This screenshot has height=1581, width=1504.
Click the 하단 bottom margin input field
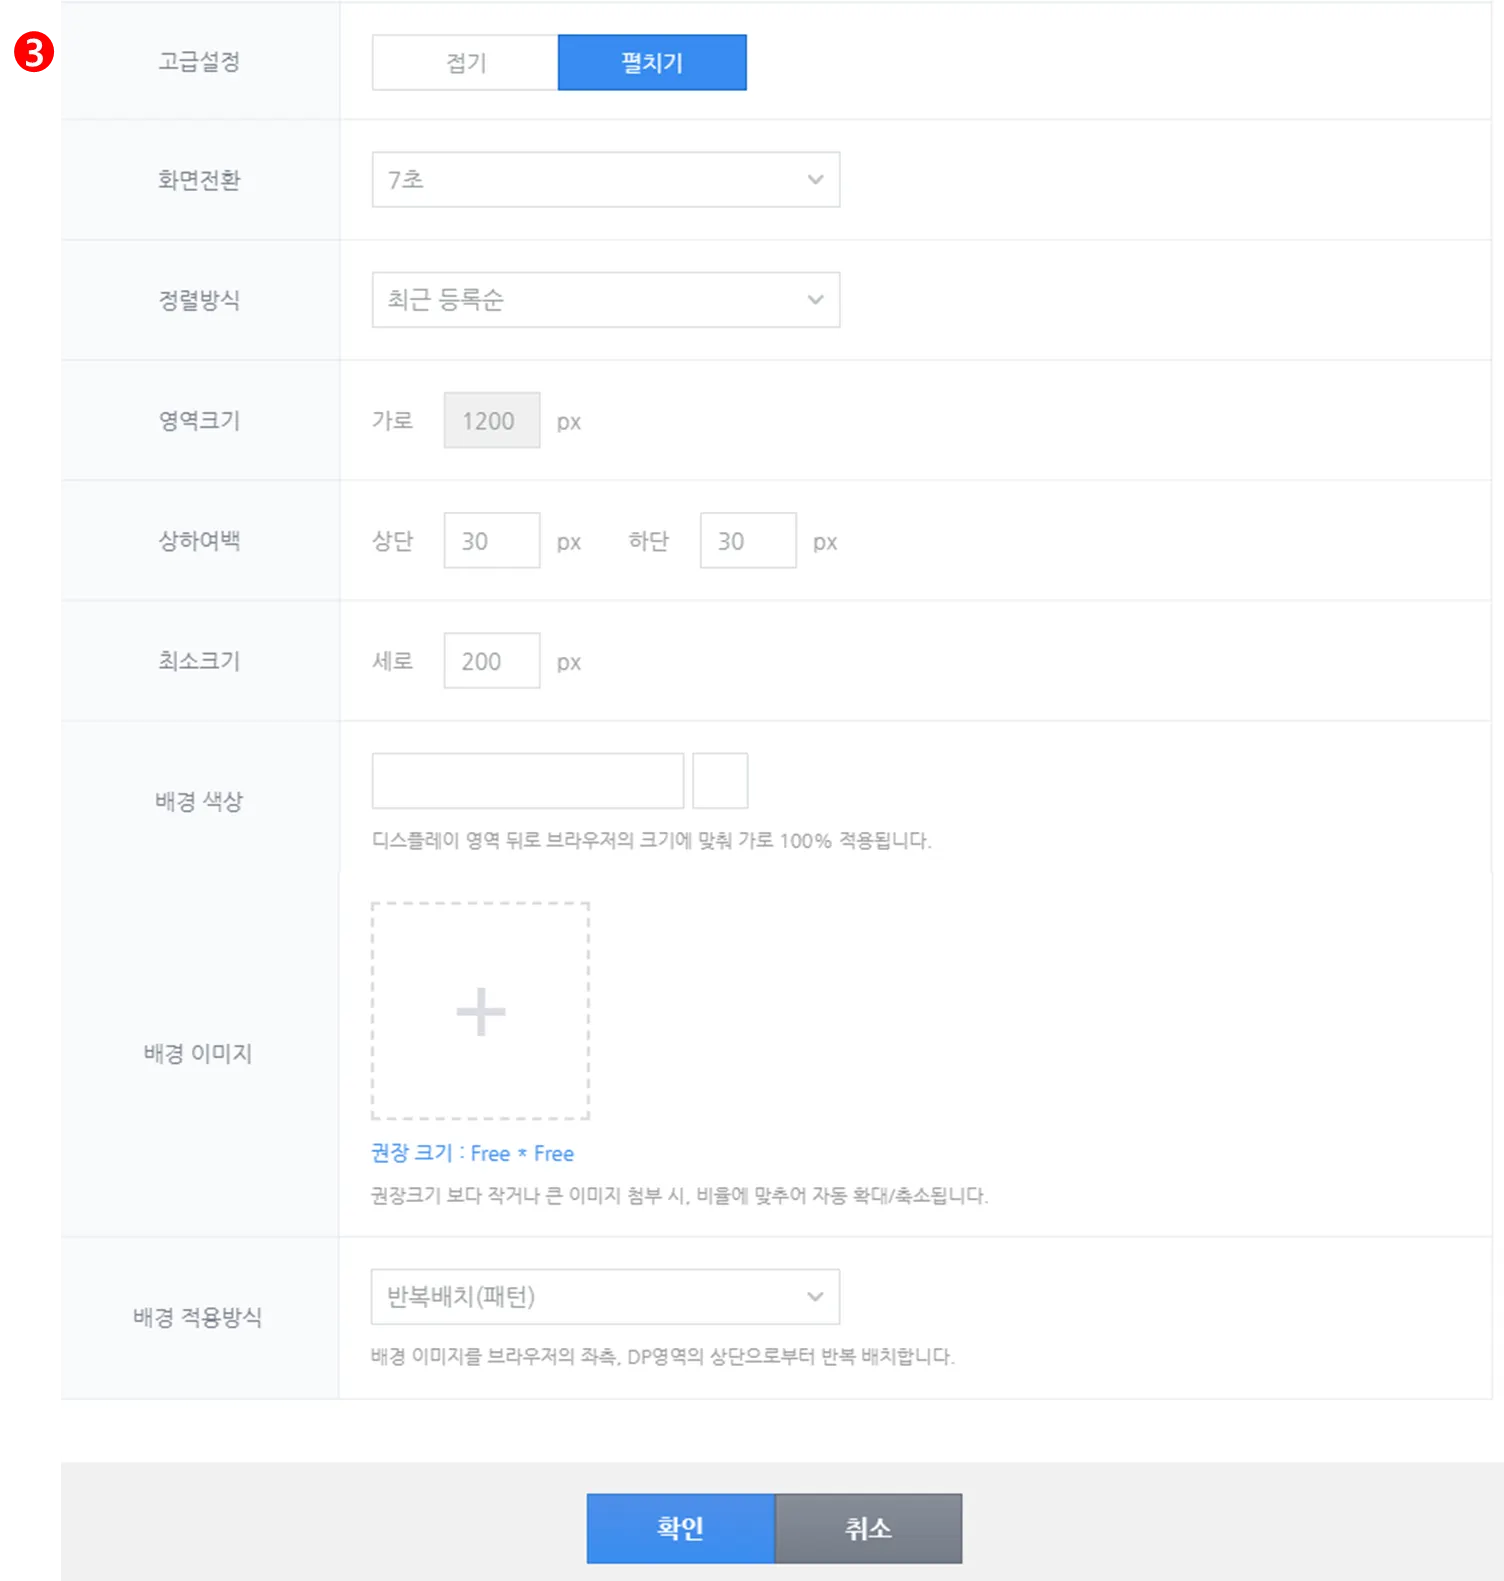(748, 541)
